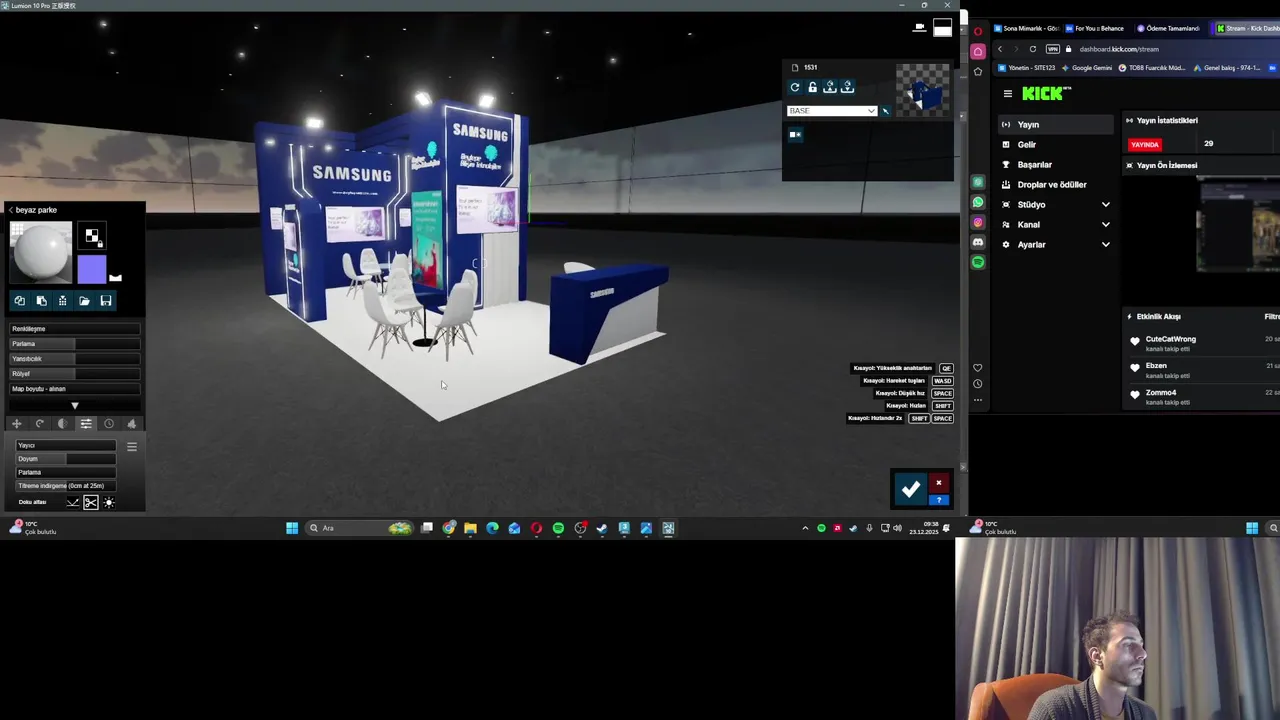The height and width of the screenshot is (720, 1280).
Task: Save material with floppy disk icon
Action: pyautogui.click(x=106, y=300)
